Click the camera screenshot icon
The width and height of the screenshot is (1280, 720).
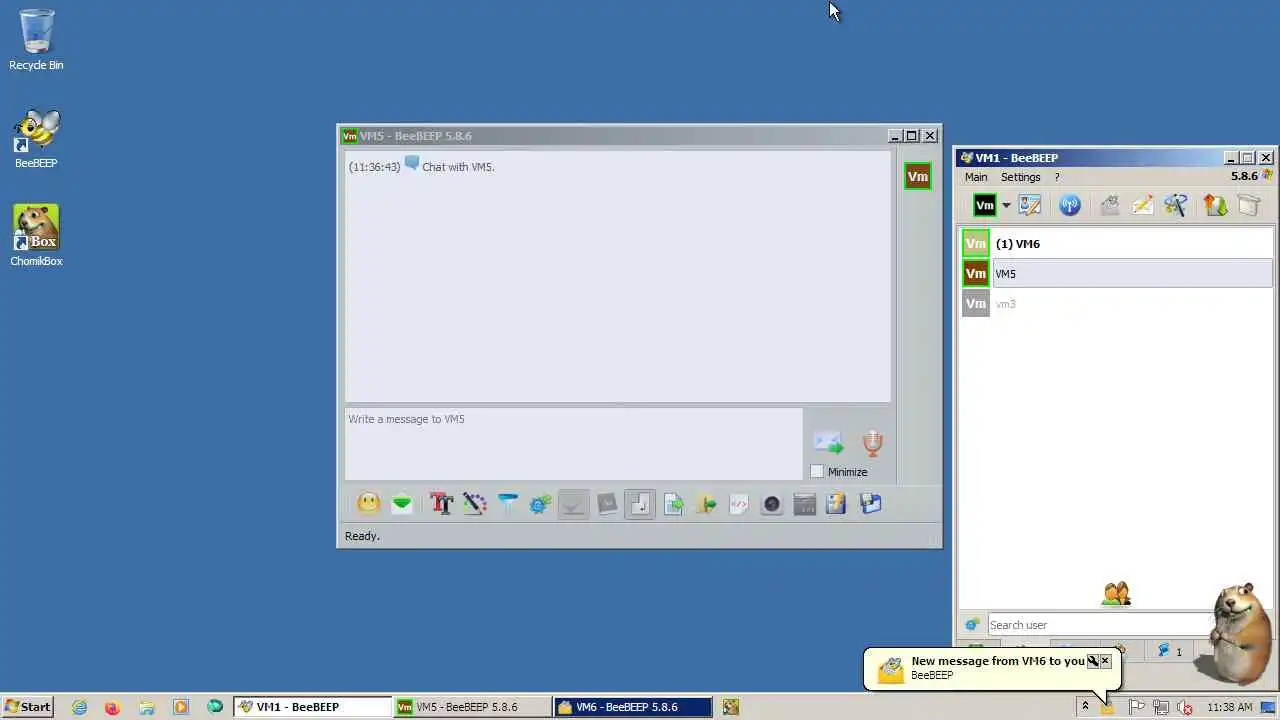771,504
